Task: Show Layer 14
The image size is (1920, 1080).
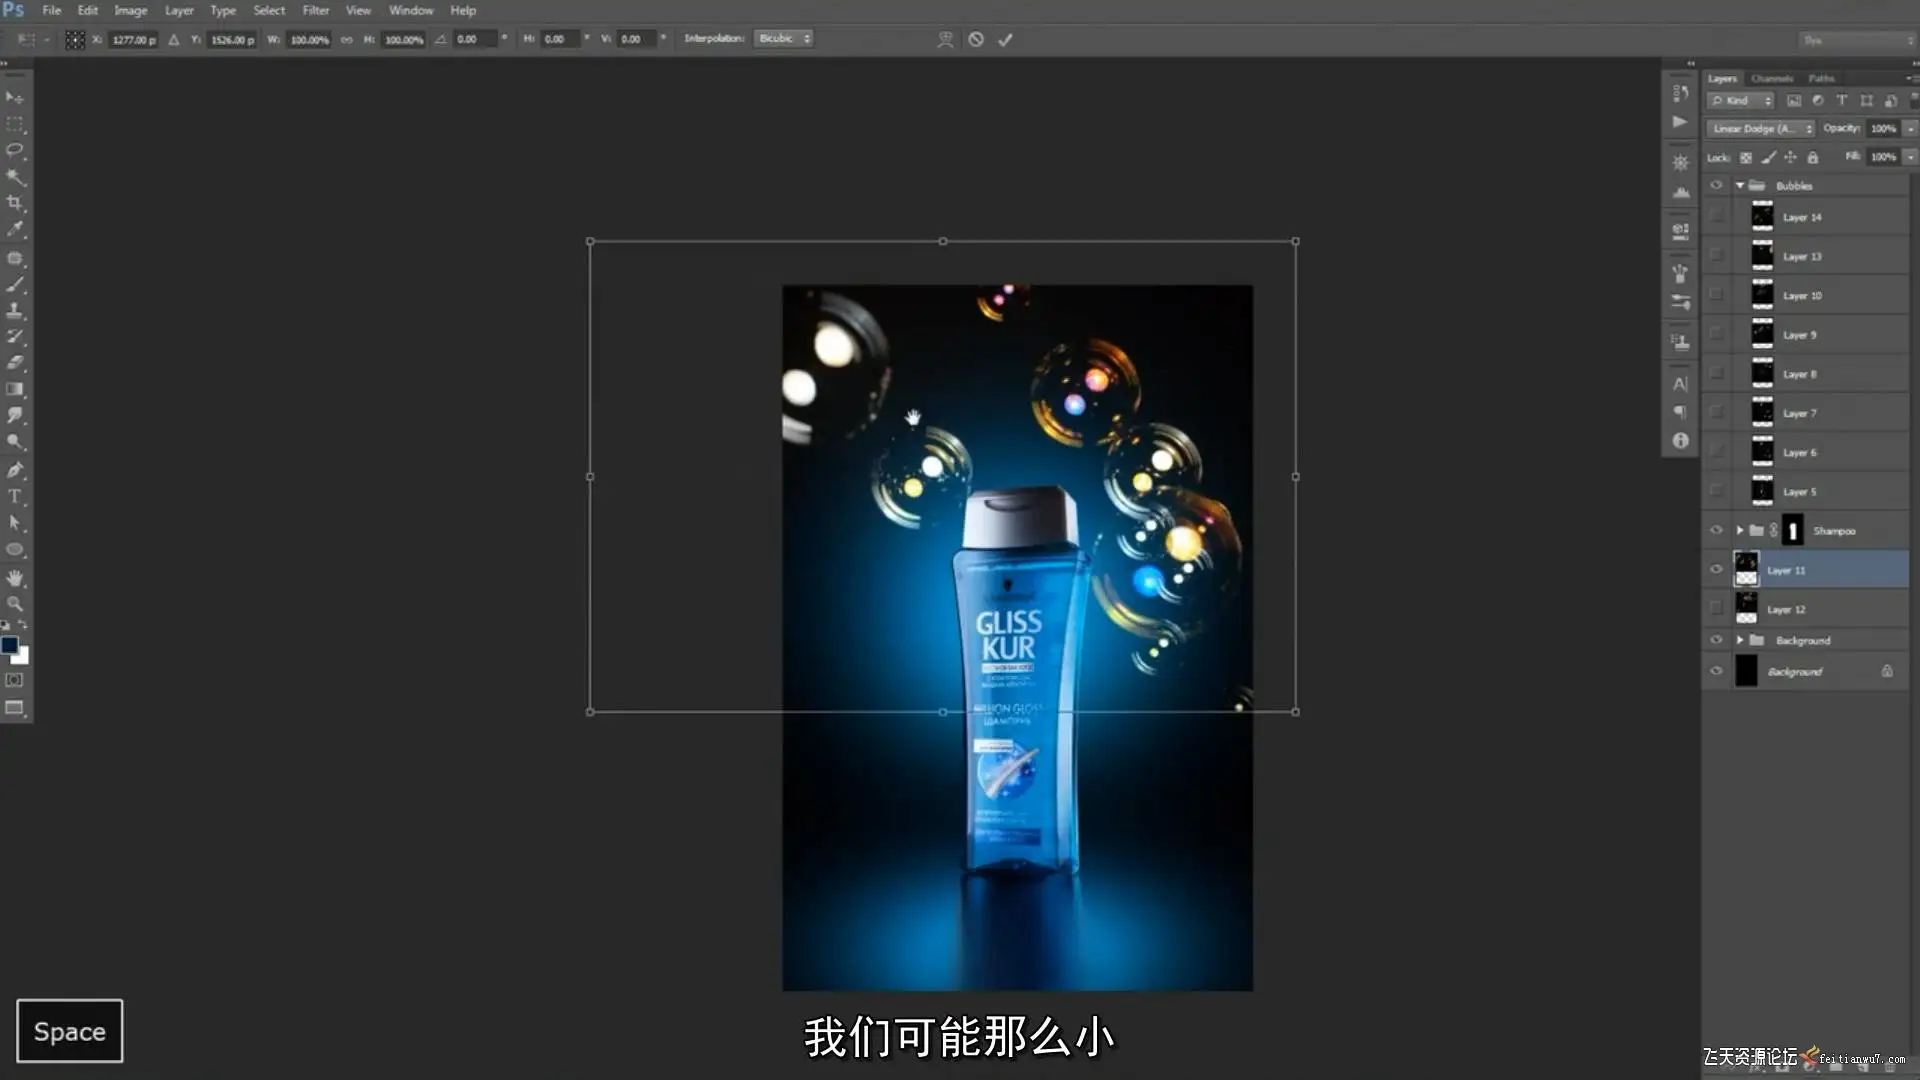Action: tap(1716, 216)
